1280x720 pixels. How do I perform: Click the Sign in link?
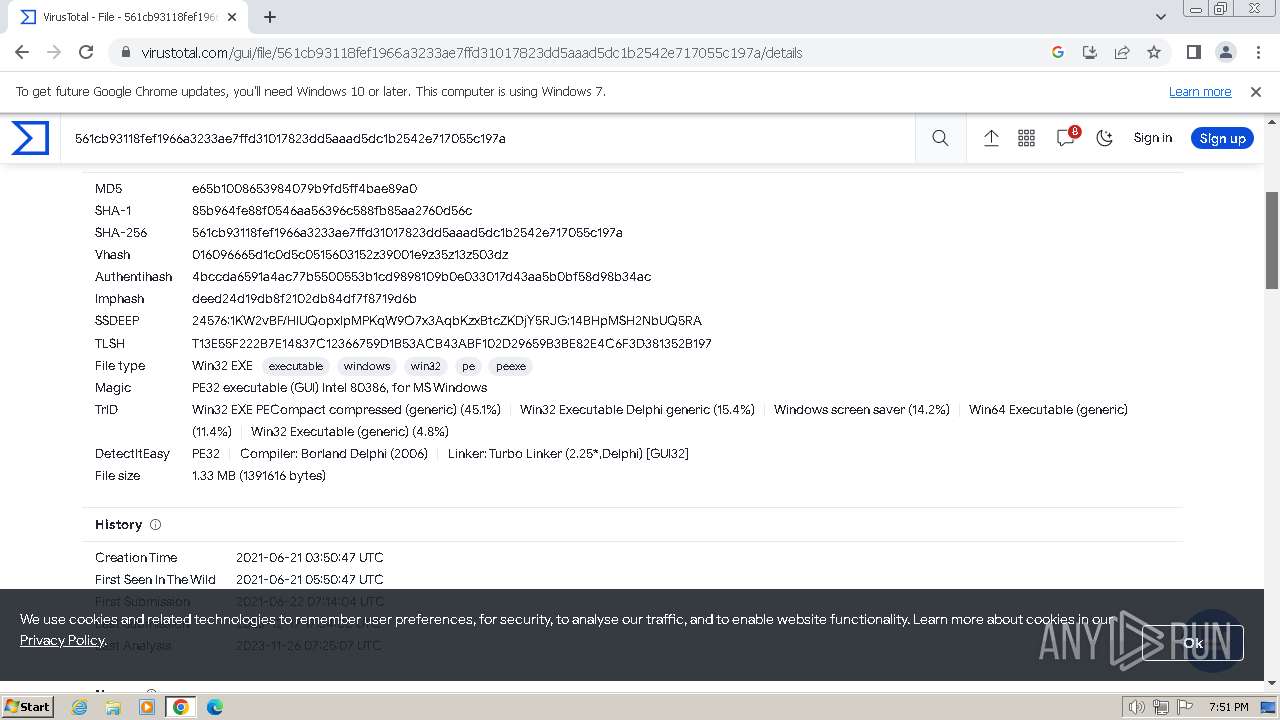tap(1152, 138)
